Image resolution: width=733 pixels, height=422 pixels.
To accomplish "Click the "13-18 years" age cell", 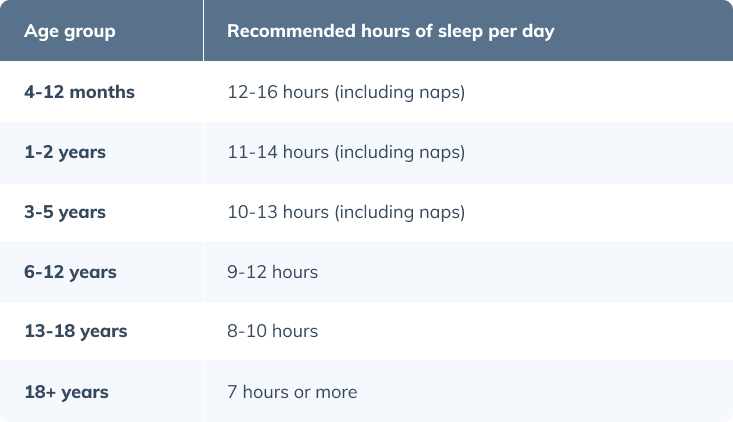I will [x=75, y=331].
